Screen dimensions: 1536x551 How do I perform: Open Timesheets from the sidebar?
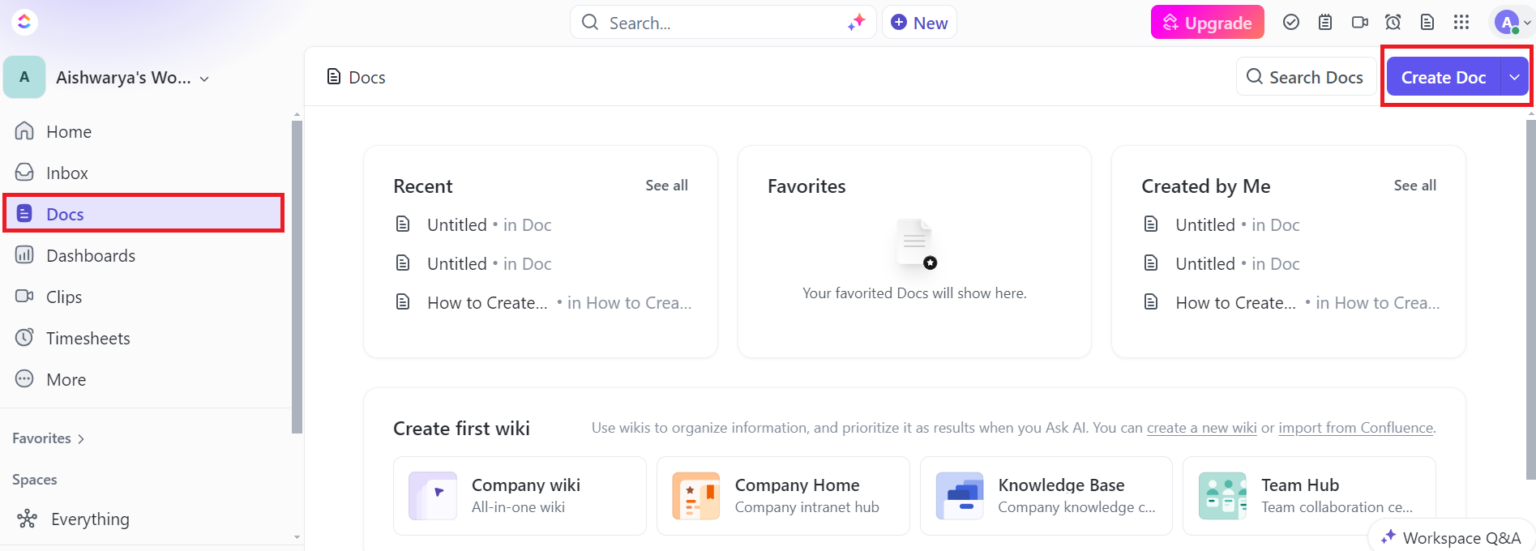[x=88, y=338]
